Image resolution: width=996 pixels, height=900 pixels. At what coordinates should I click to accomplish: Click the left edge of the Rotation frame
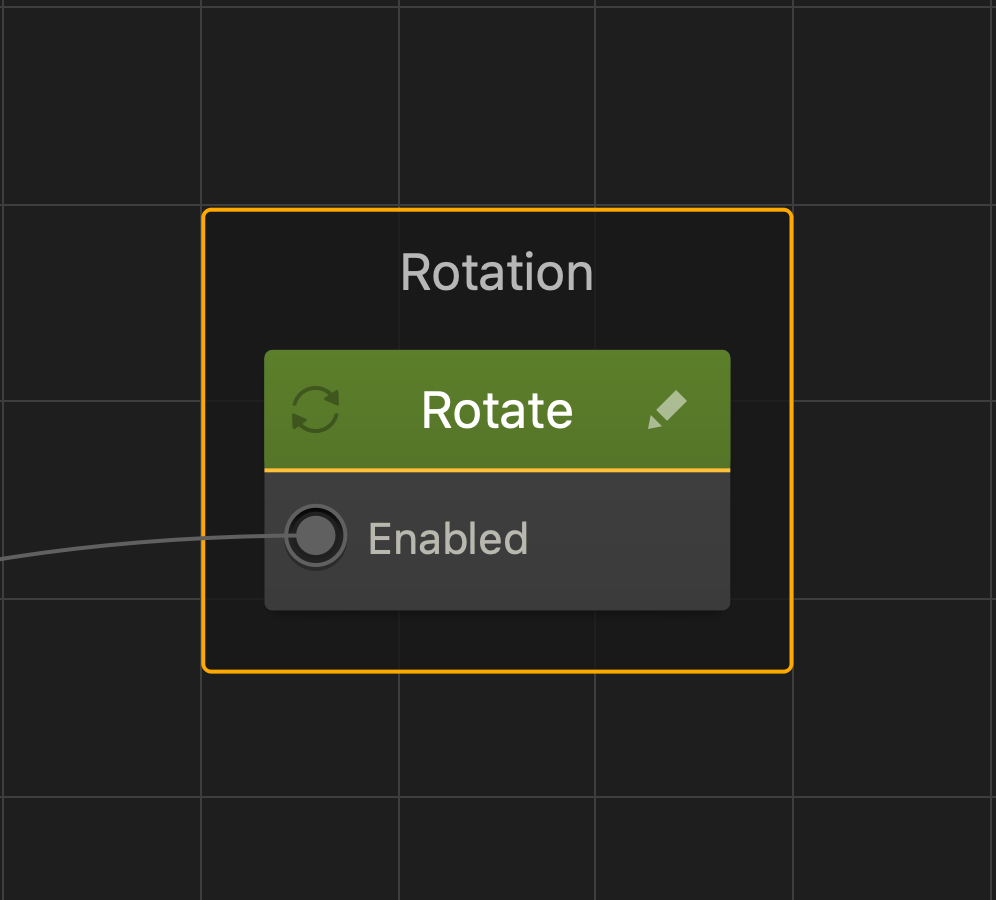point(204,440)
